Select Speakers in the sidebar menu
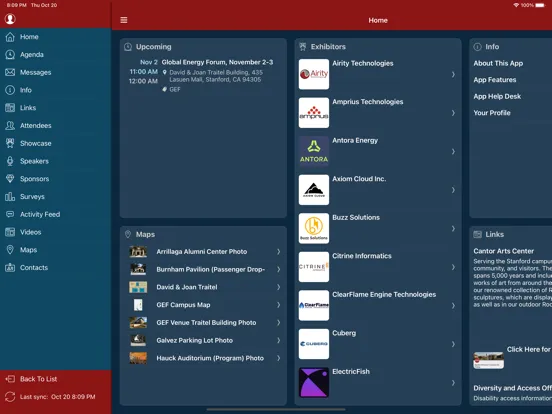 [x=56, y=161]
